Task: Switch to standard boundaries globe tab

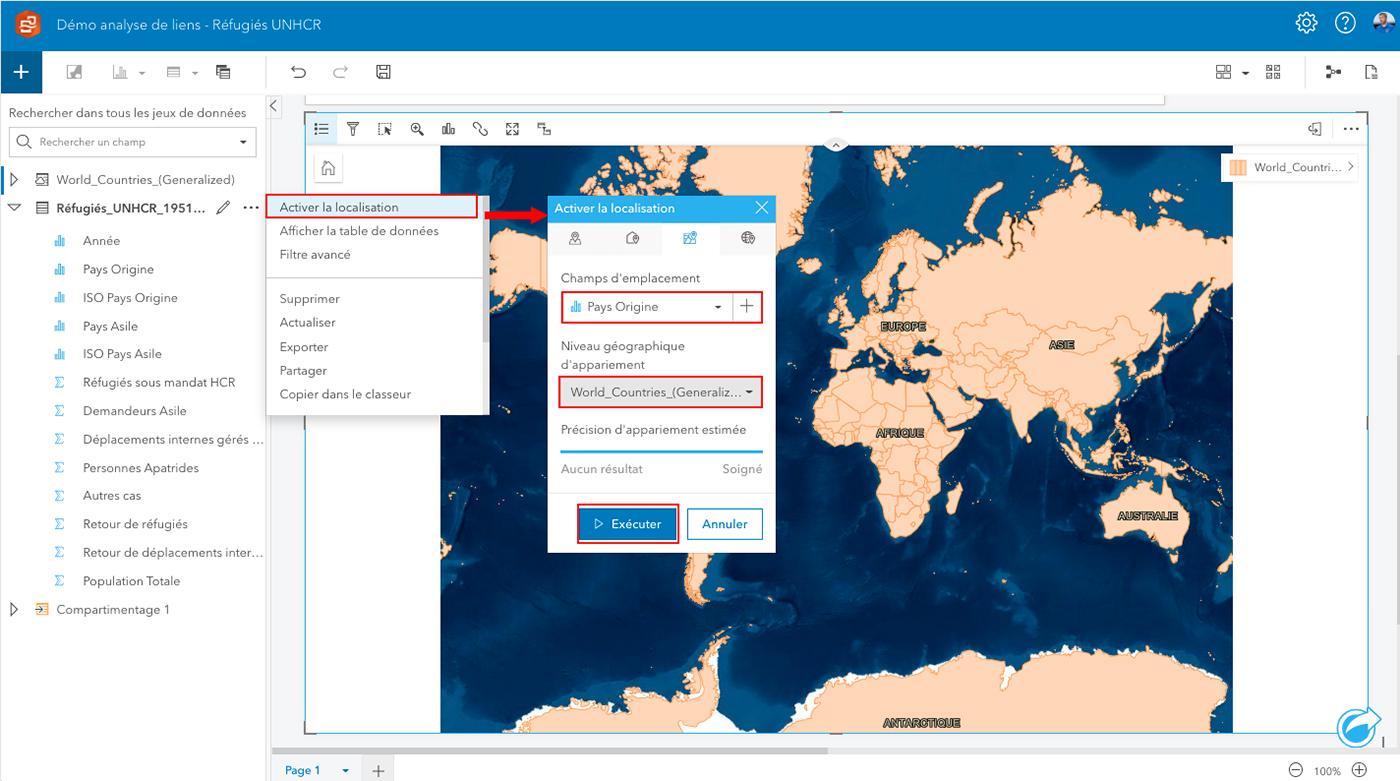Action: tap(747, 238)
